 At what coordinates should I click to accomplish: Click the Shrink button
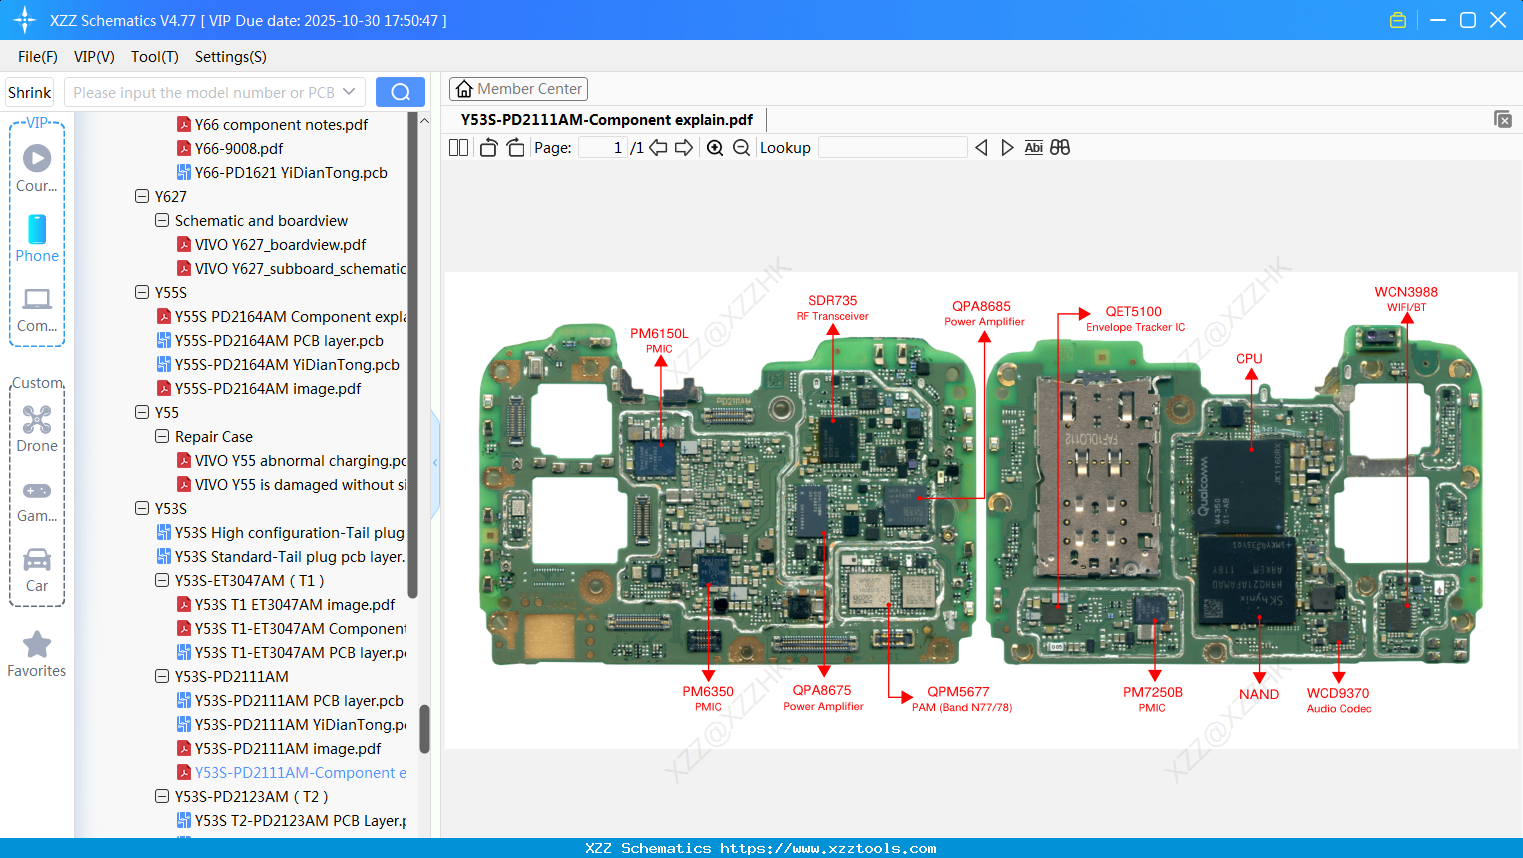tap(29, 91)
